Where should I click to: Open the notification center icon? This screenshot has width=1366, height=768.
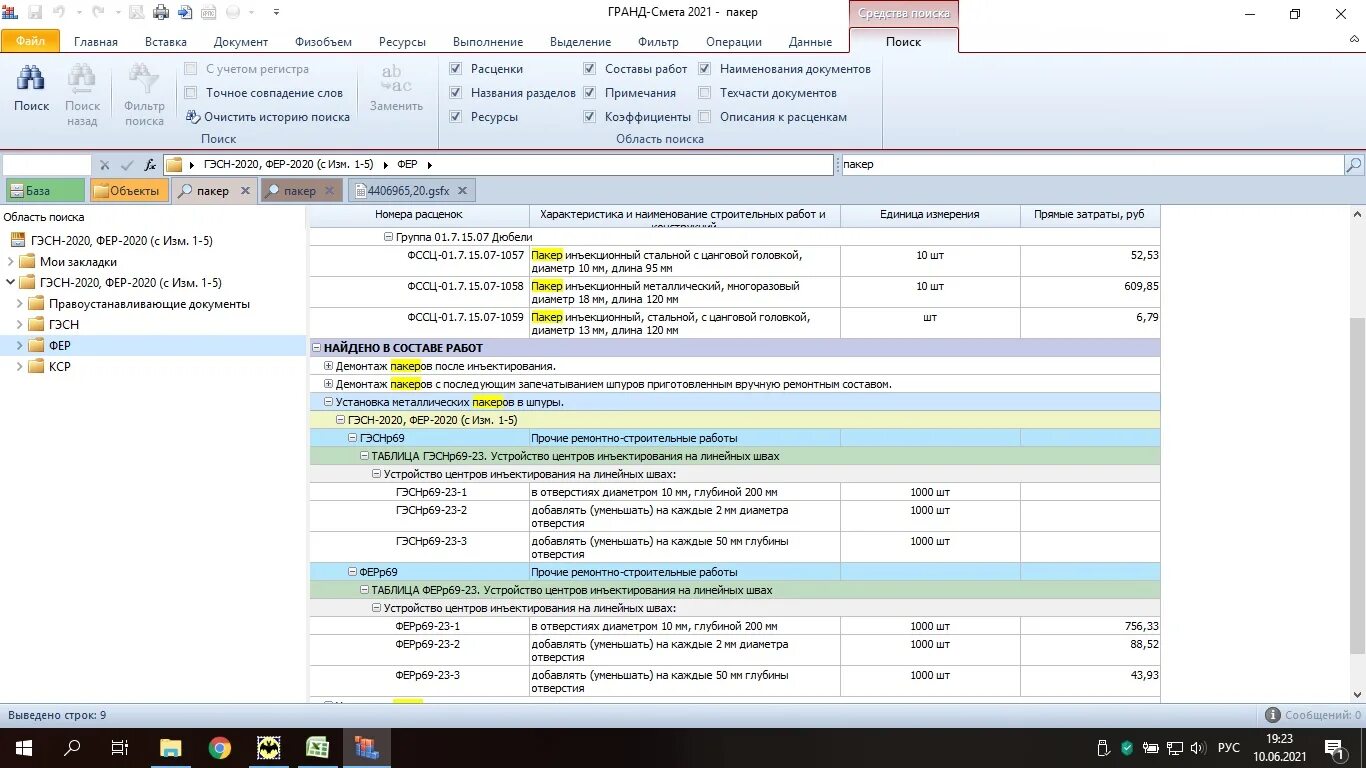coord(1333,748)
